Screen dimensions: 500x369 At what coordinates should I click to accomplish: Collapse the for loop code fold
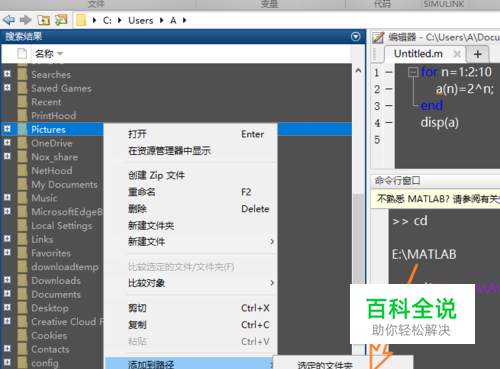(x=413, y=72)
